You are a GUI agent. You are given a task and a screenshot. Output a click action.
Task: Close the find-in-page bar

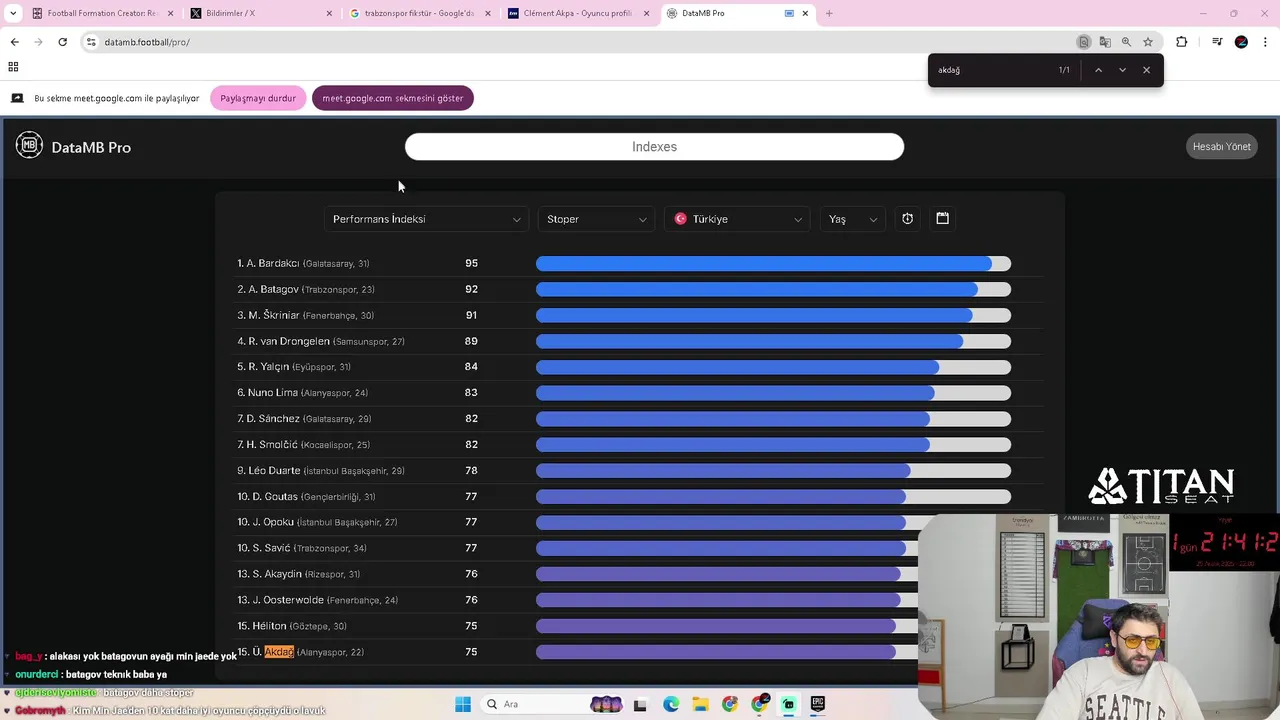1146,70
